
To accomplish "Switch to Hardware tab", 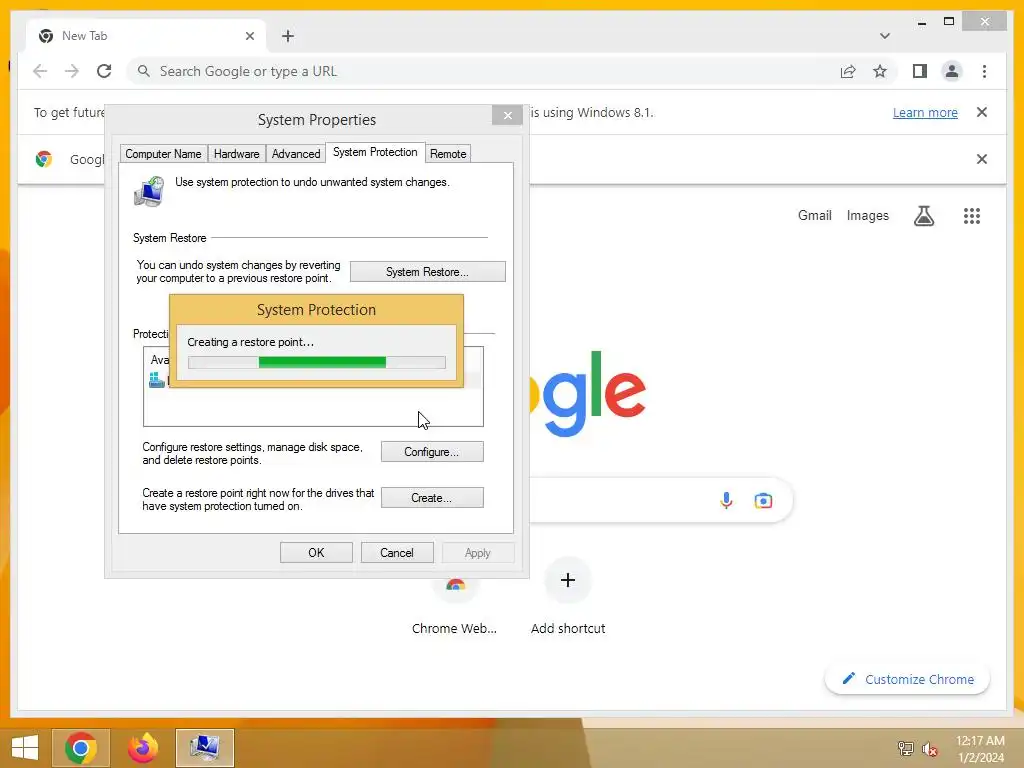I will [236, 153].
